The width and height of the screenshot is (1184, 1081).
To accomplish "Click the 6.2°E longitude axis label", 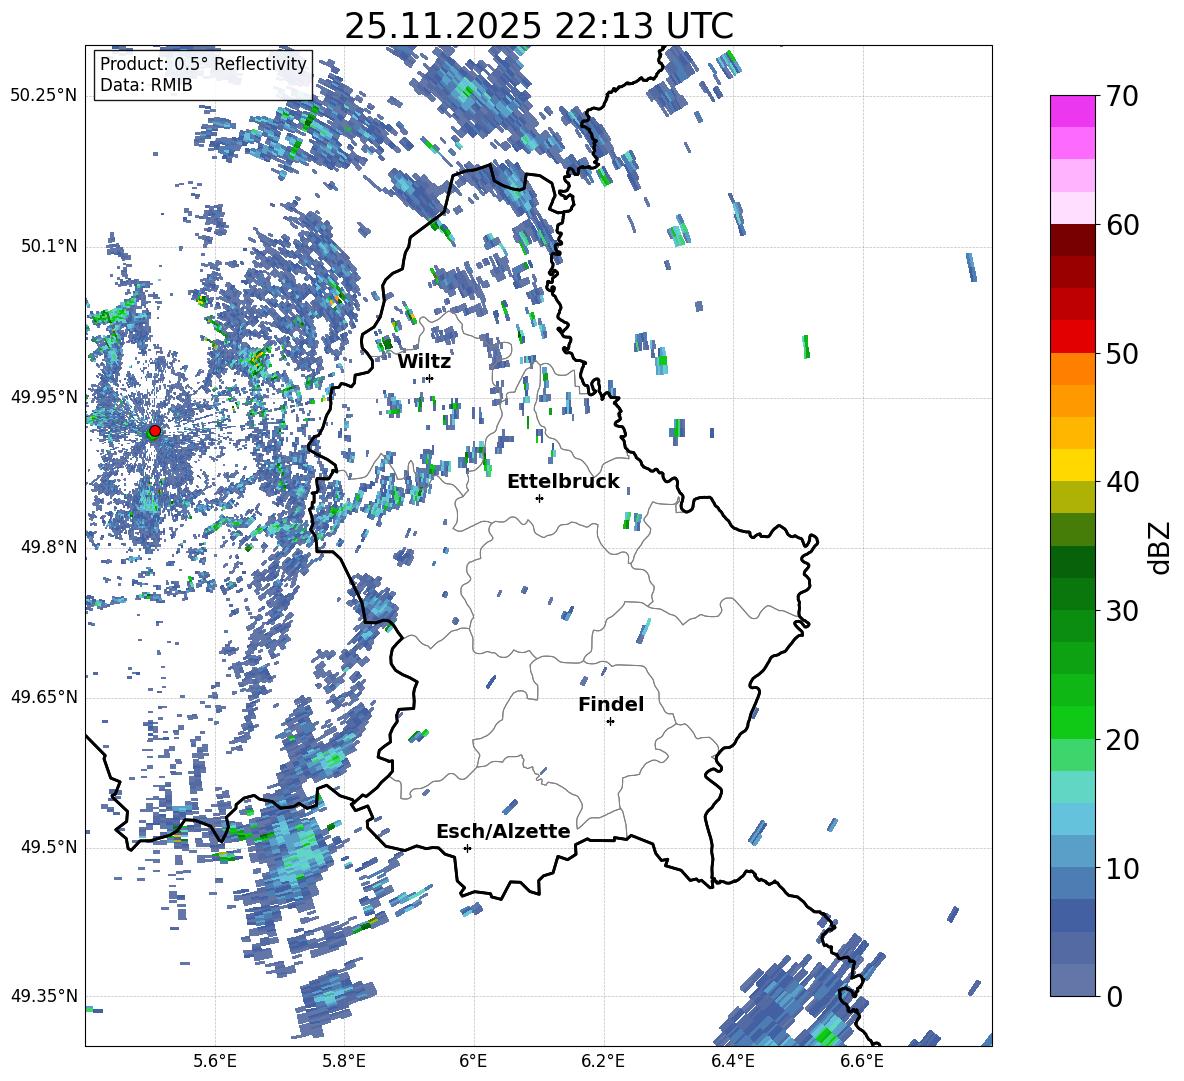I will pos(603,1061).
